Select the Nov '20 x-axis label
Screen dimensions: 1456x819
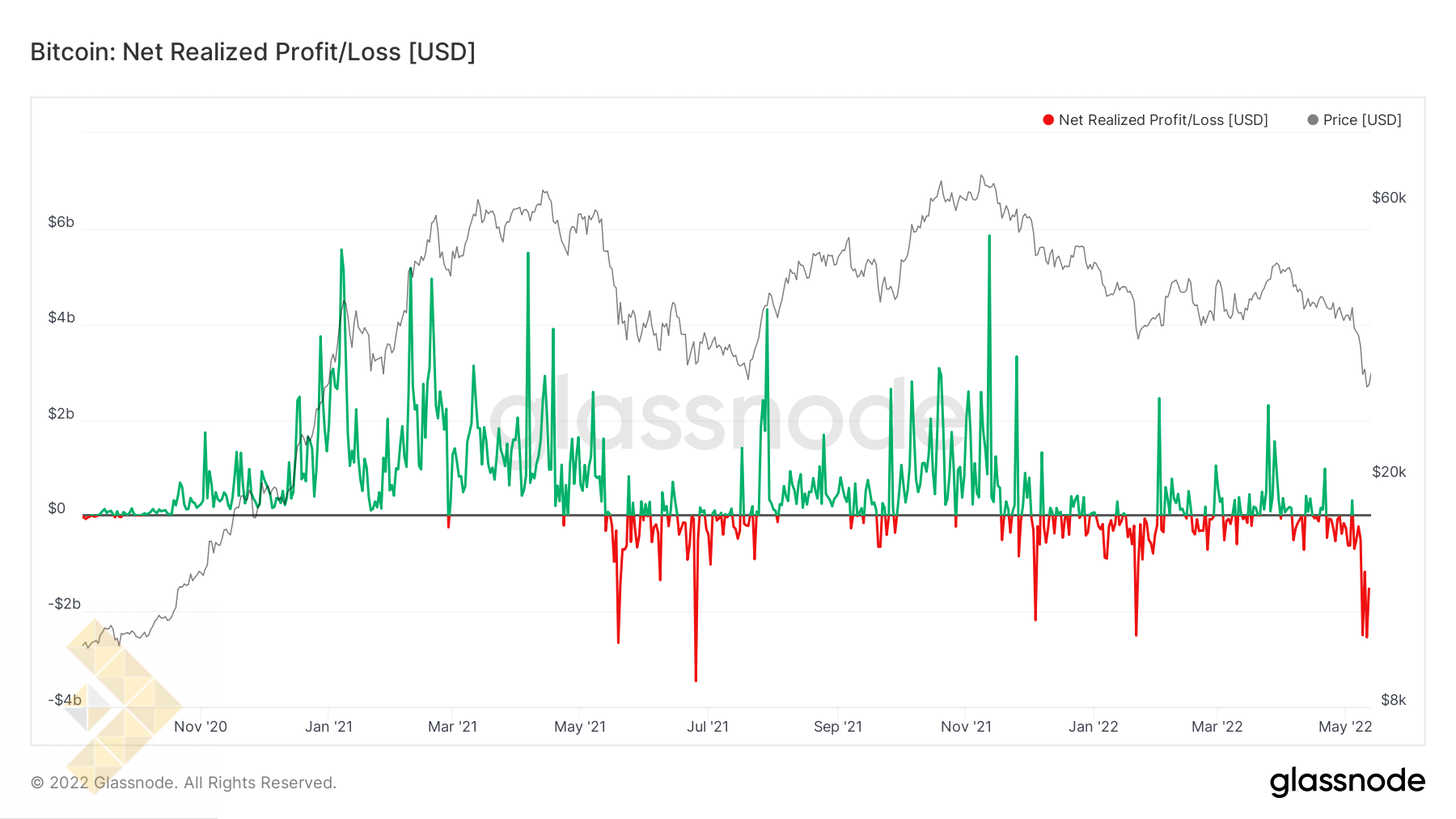(202, 726)
